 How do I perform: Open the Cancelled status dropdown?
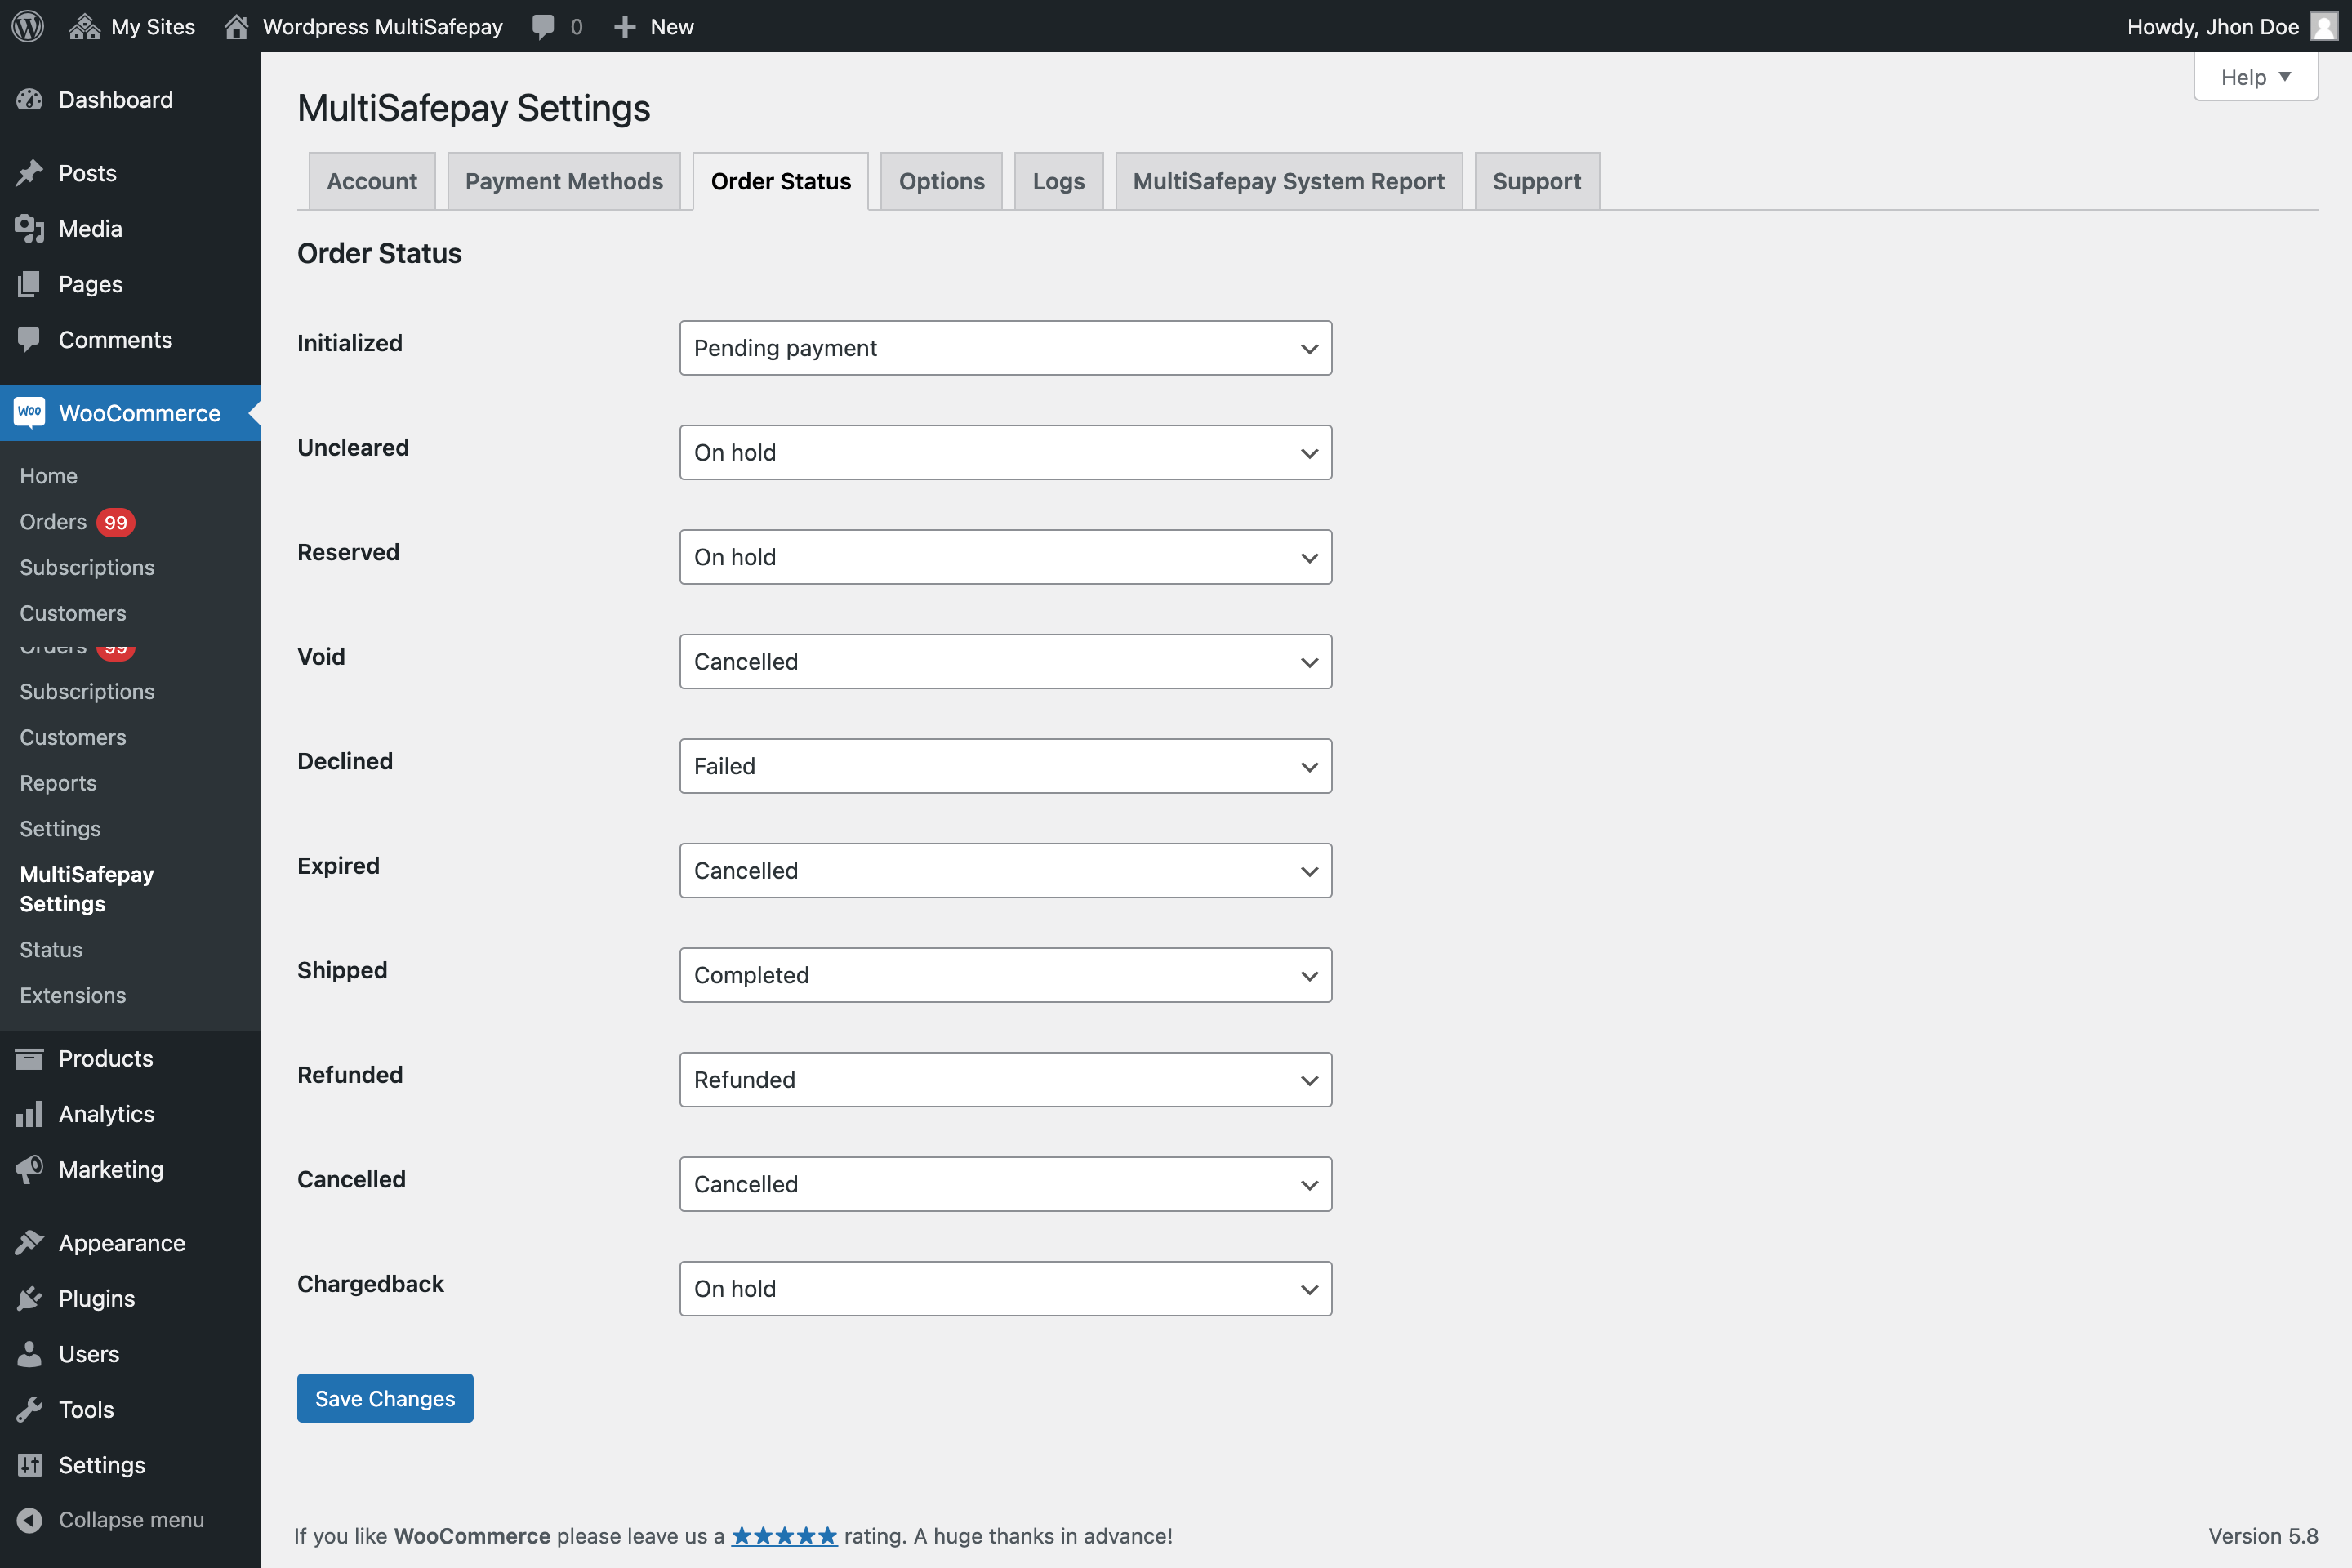tap(1005, 1184)
